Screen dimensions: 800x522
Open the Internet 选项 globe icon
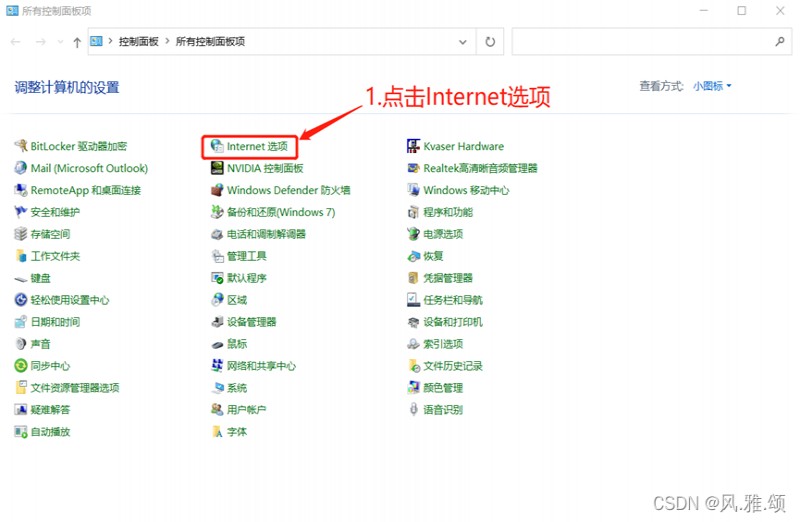pyautogui.click(x=217, y=146)
